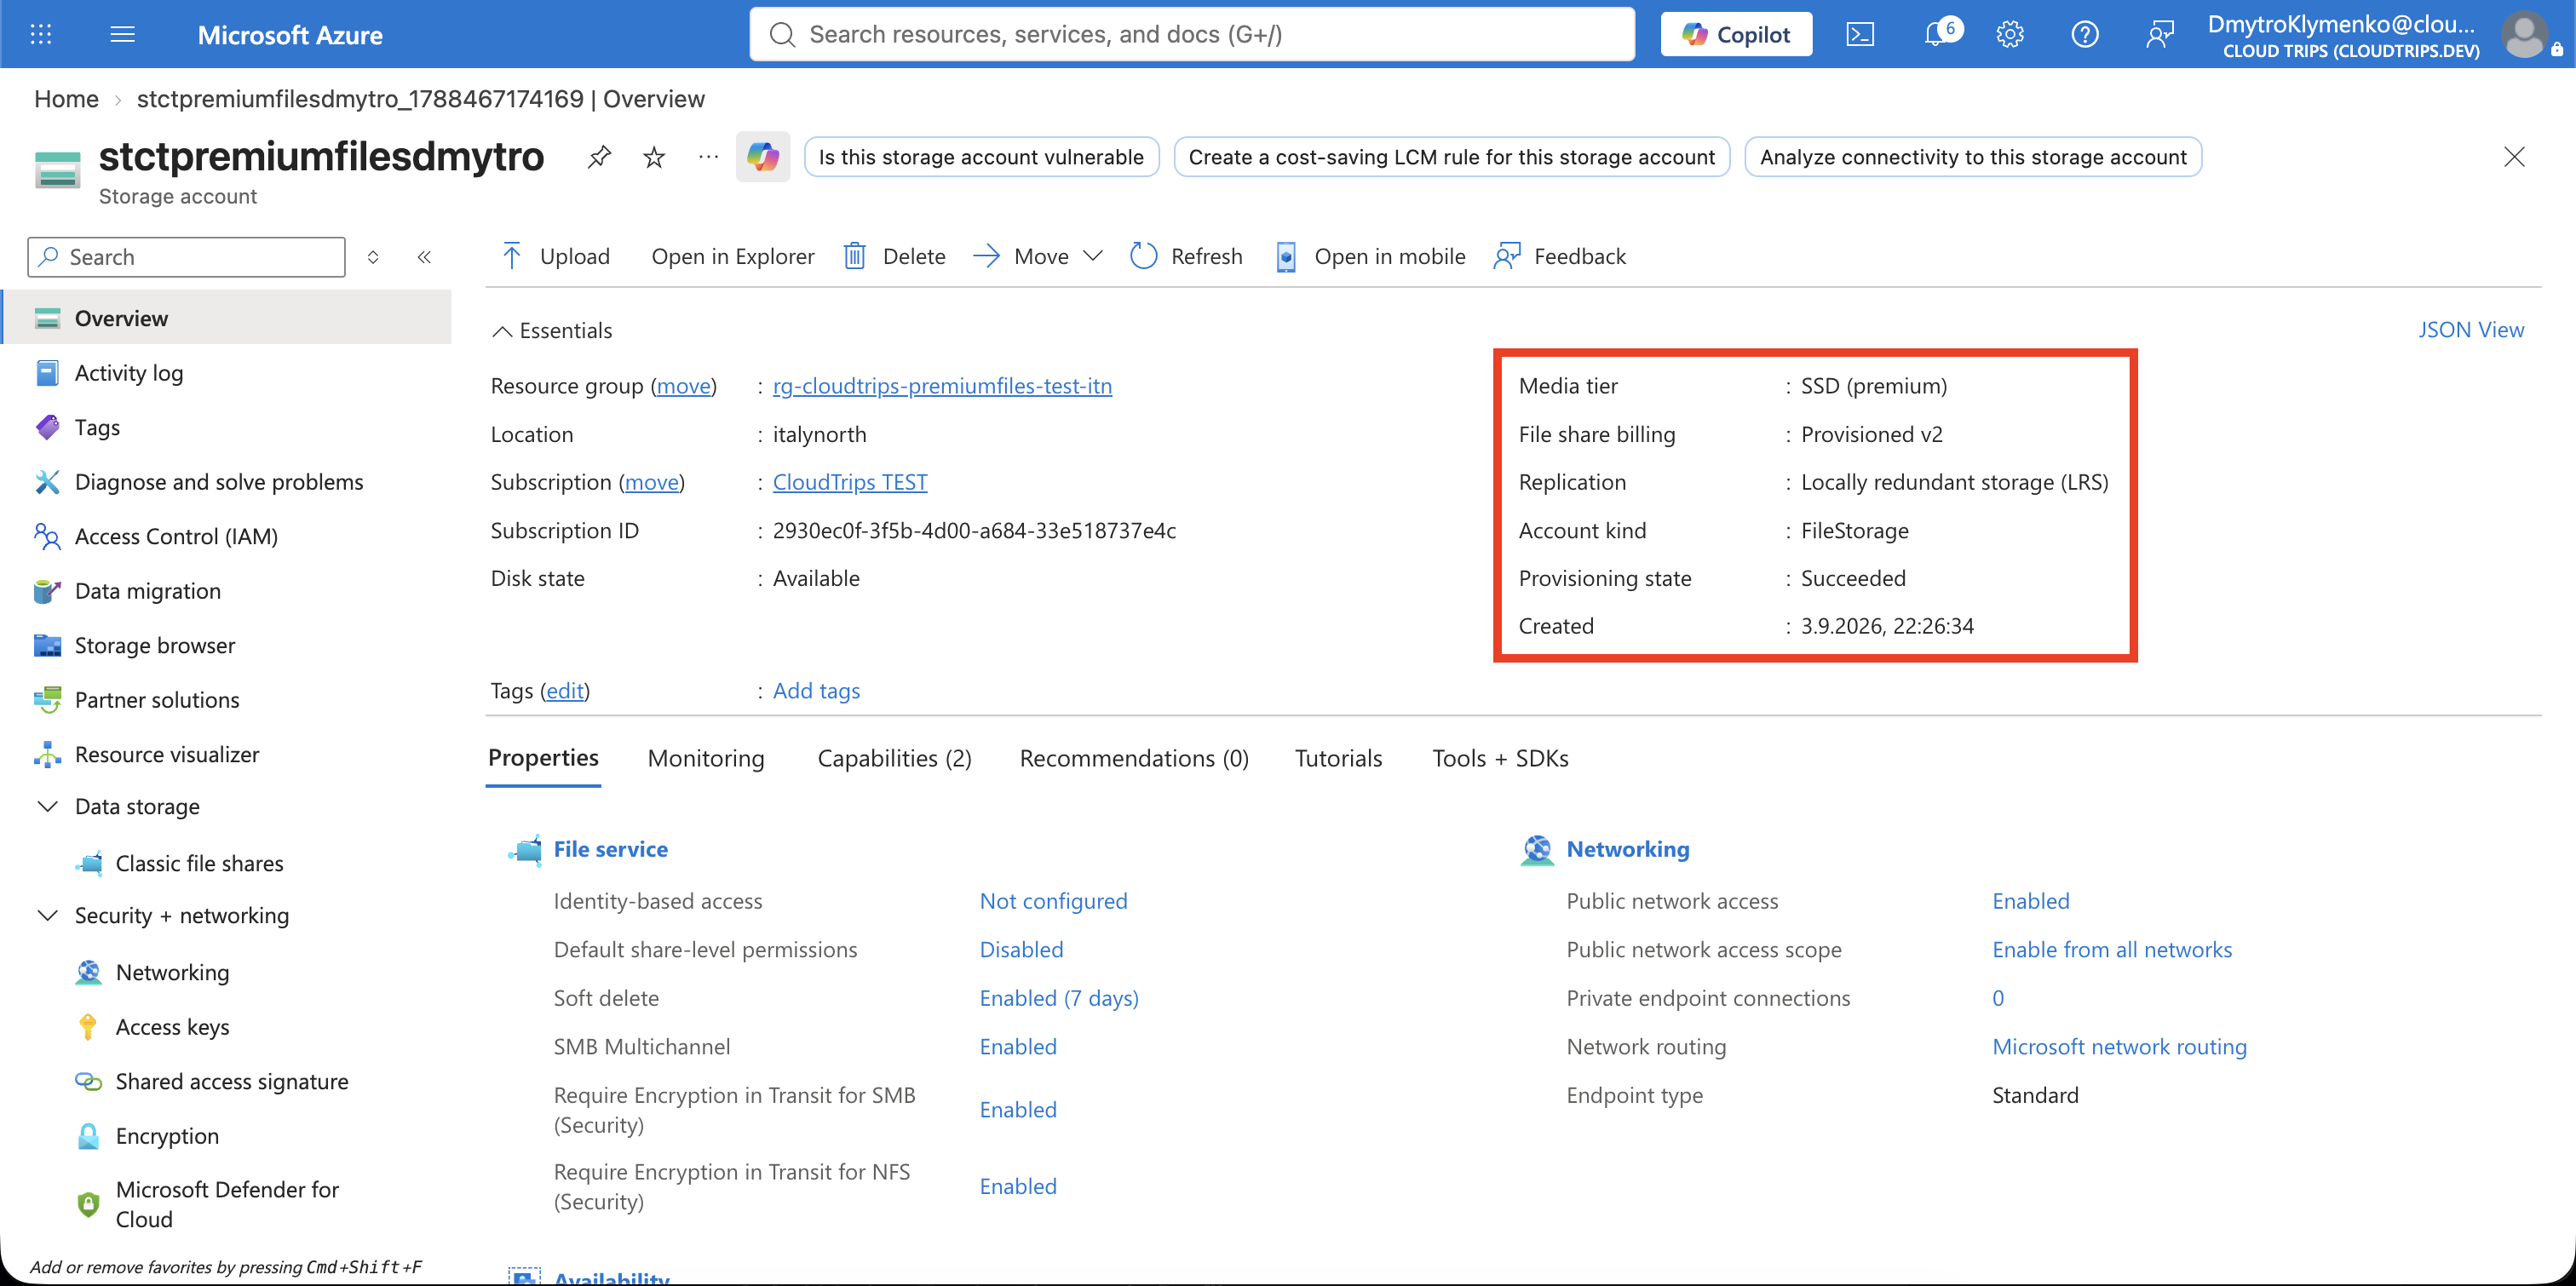
Task: Click the Upload toolbar button
Action: 555,256
